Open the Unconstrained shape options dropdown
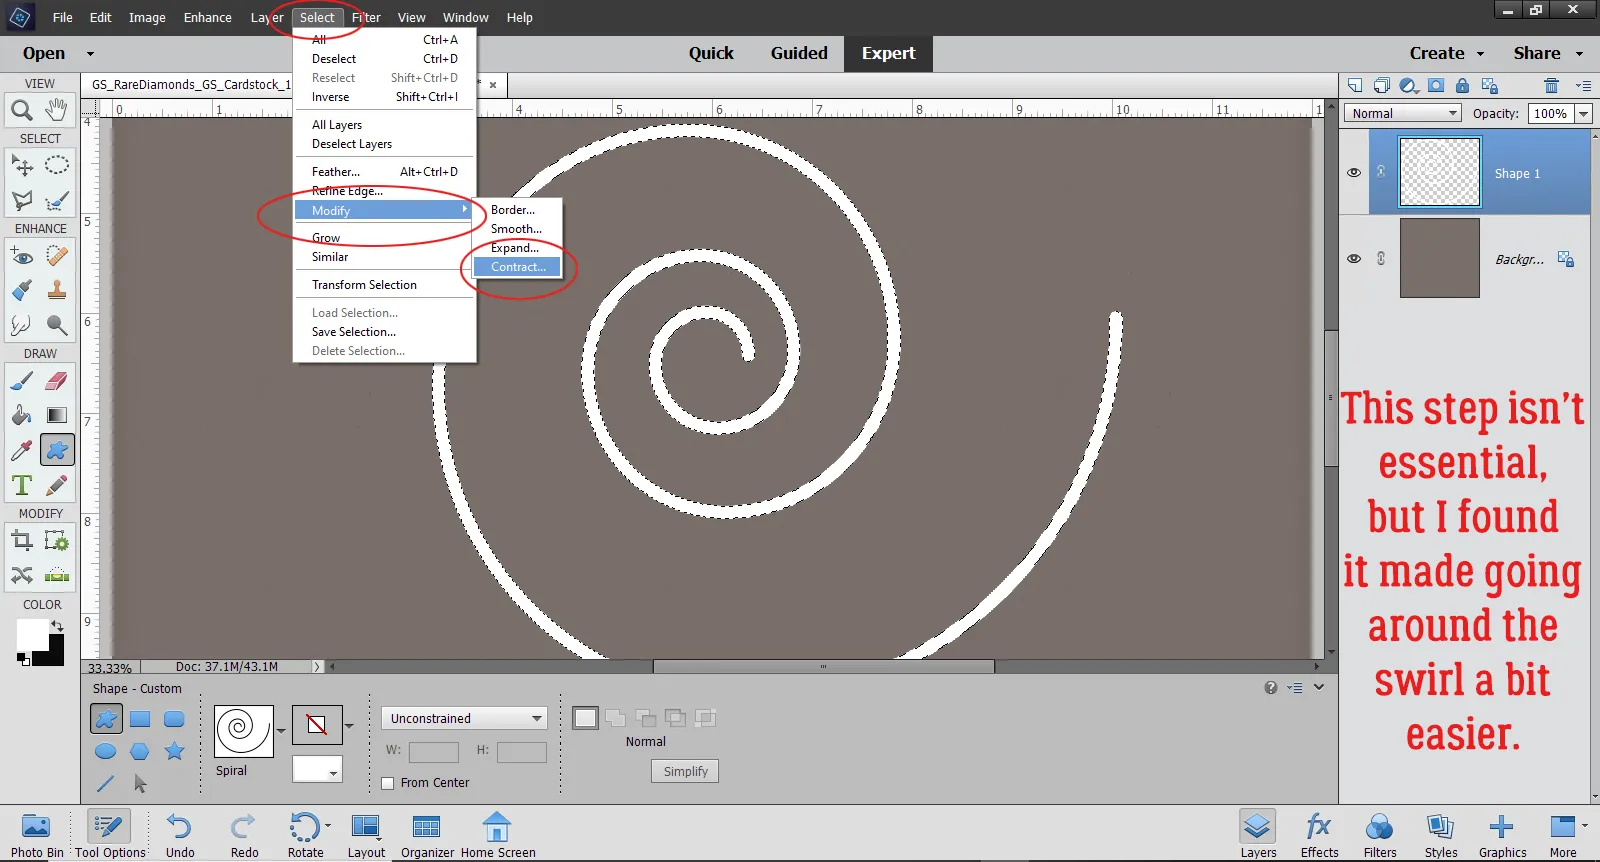The height and width of the screenshot is (862, 1600). pos(464,718)
